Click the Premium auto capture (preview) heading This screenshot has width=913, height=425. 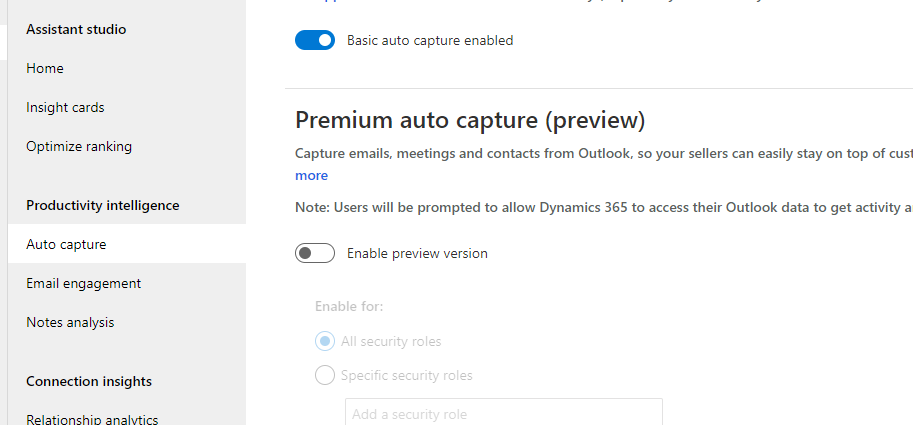click(470, 120)
